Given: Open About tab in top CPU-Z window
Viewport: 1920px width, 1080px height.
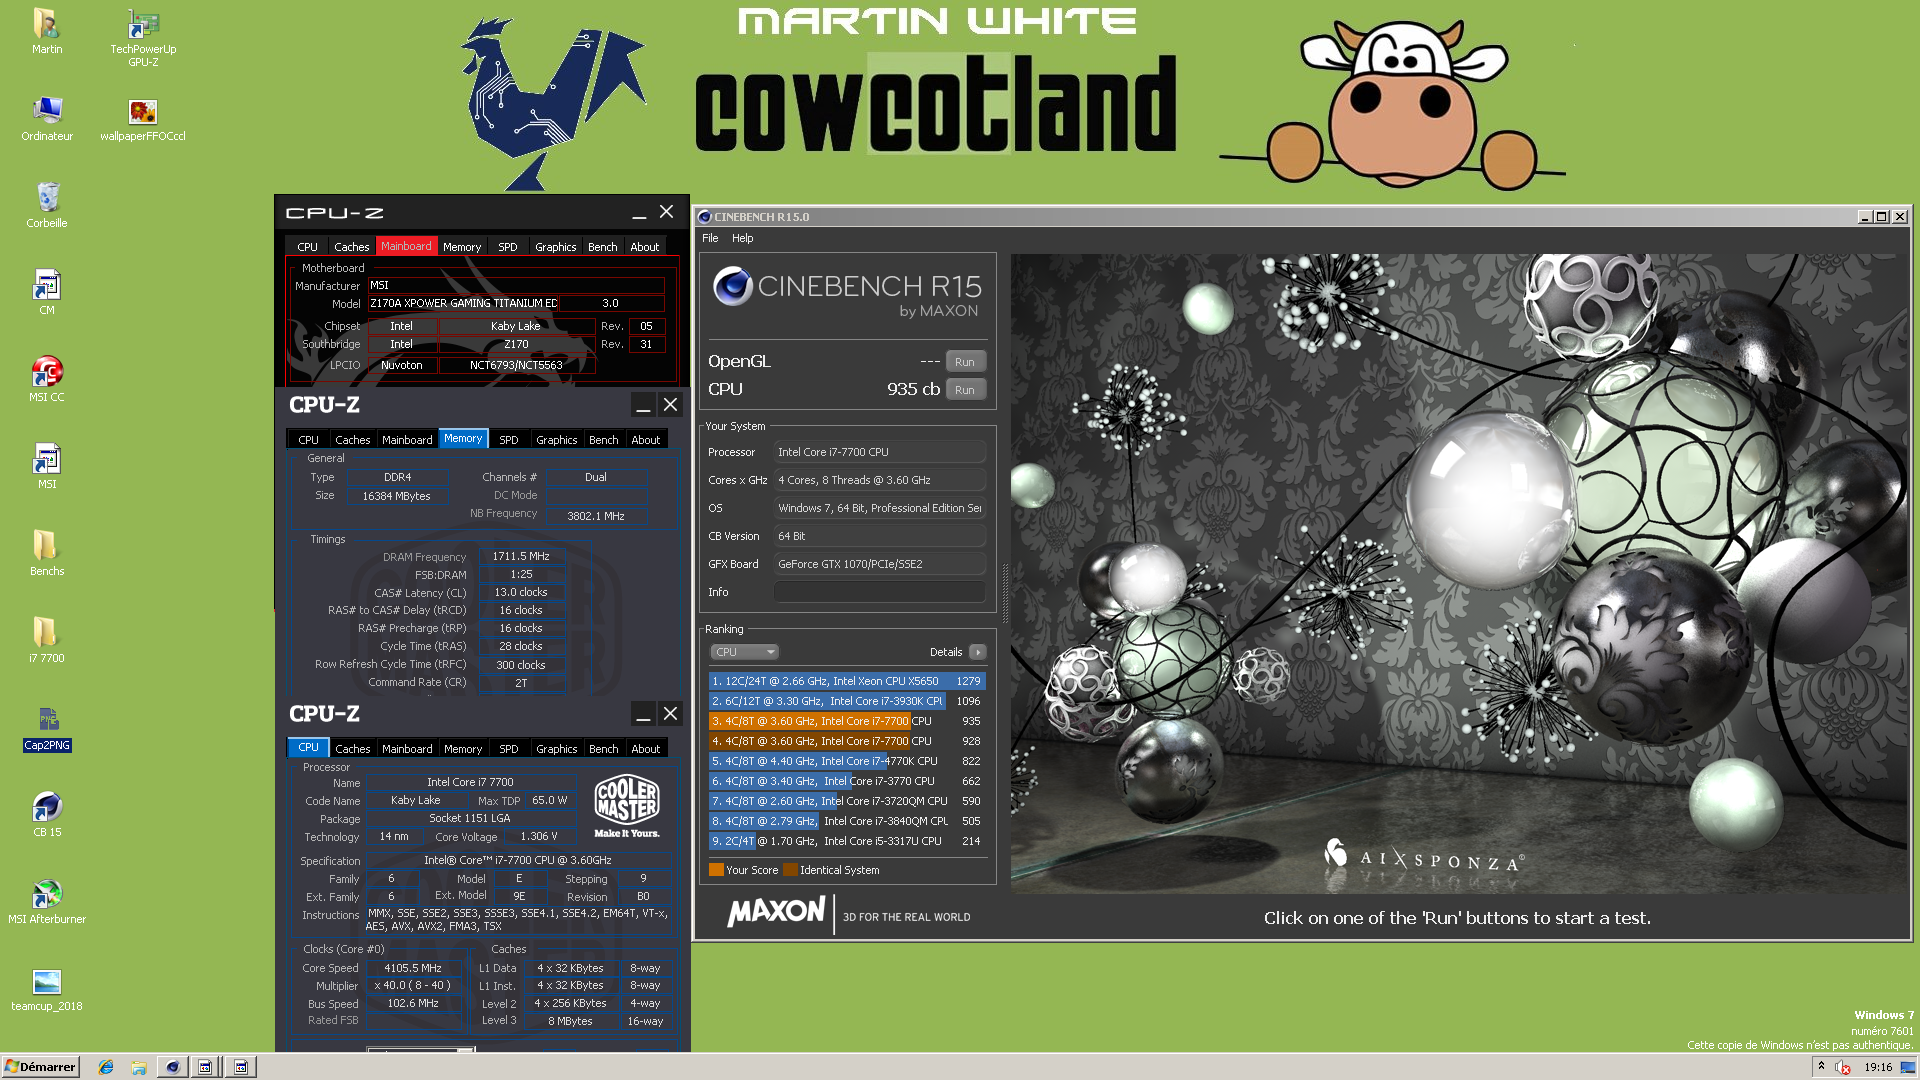Looking at the screenshot, I should (645, 247).
